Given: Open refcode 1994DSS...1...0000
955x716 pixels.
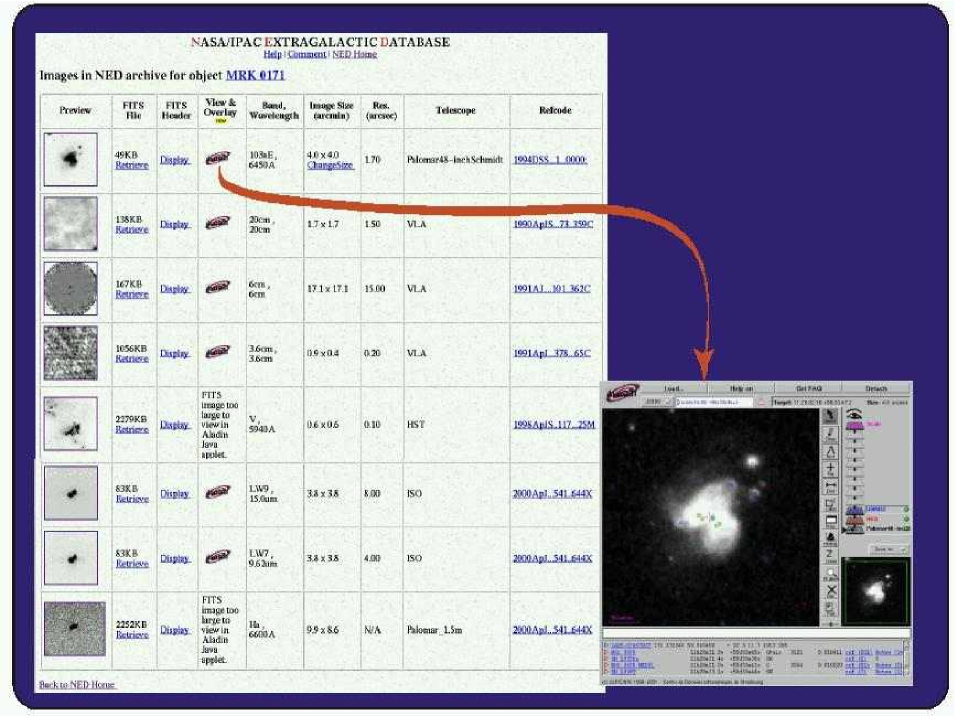Looking at the screenshot, I should coord(550,160).
